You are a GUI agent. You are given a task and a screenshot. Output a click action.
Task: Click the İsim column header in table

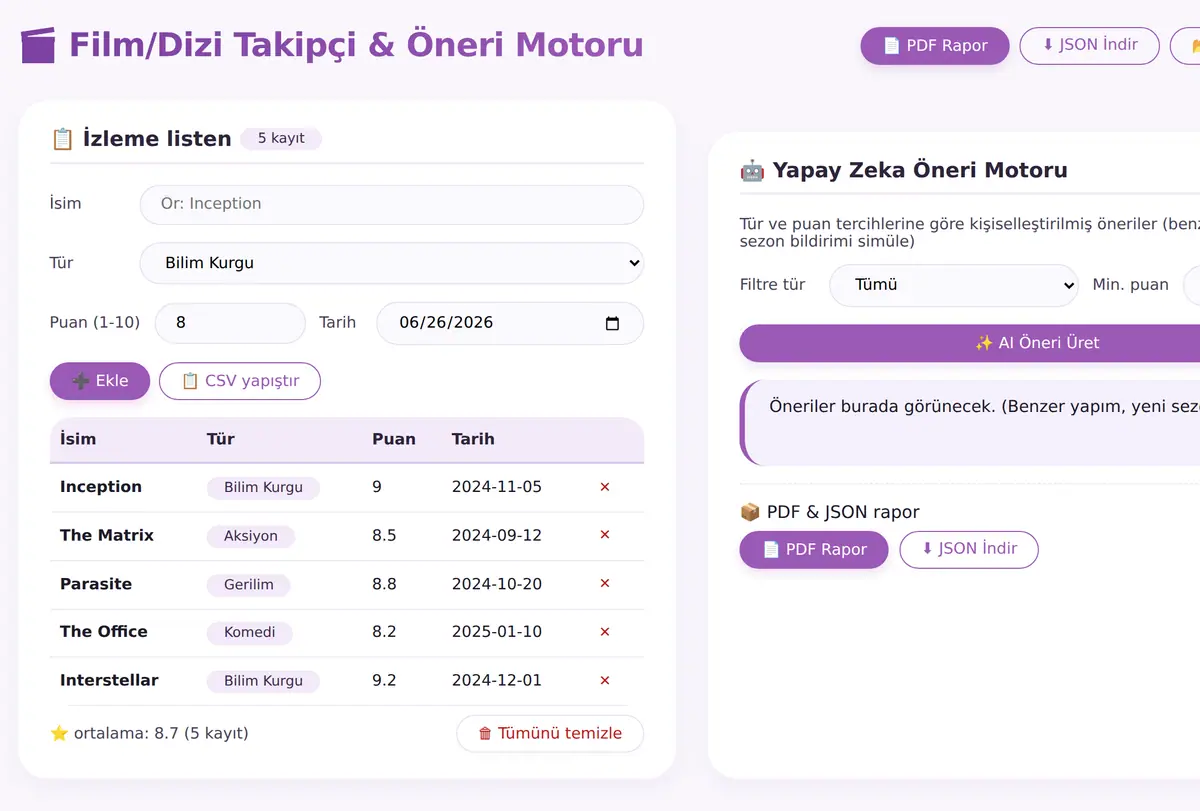(78, 439)
